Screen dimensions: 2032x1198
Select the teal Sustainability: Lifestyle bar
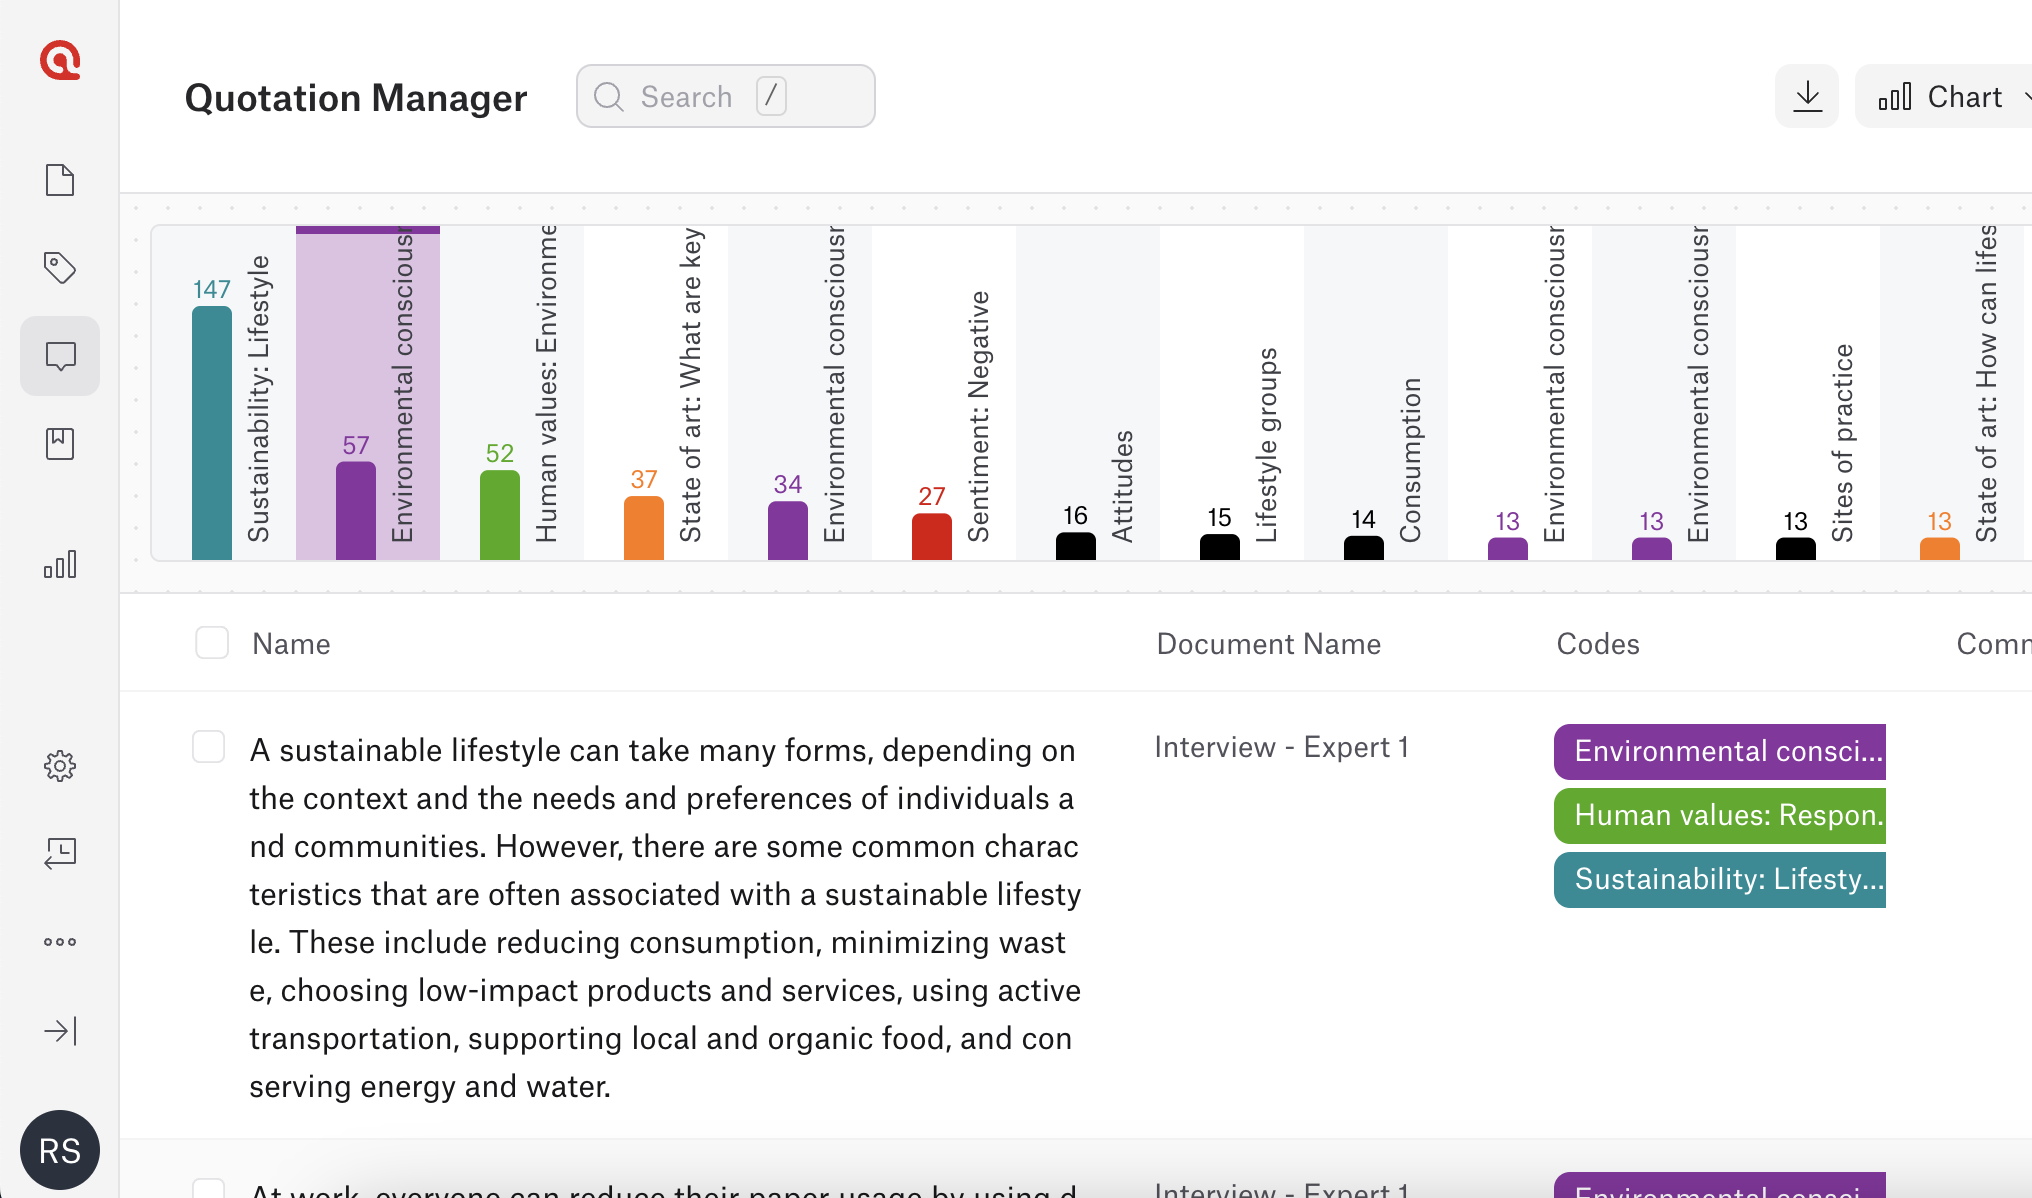(212, 432)
